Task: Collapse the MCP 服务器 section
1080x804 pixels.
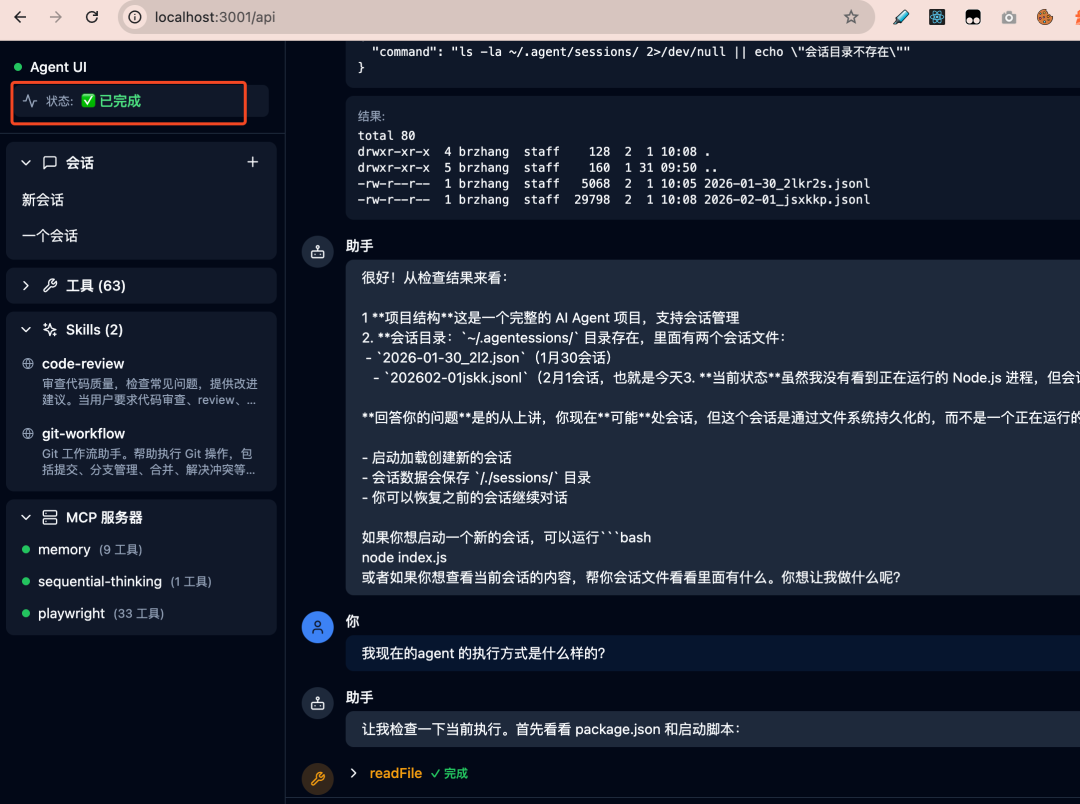Action: [x=25, y=517]
